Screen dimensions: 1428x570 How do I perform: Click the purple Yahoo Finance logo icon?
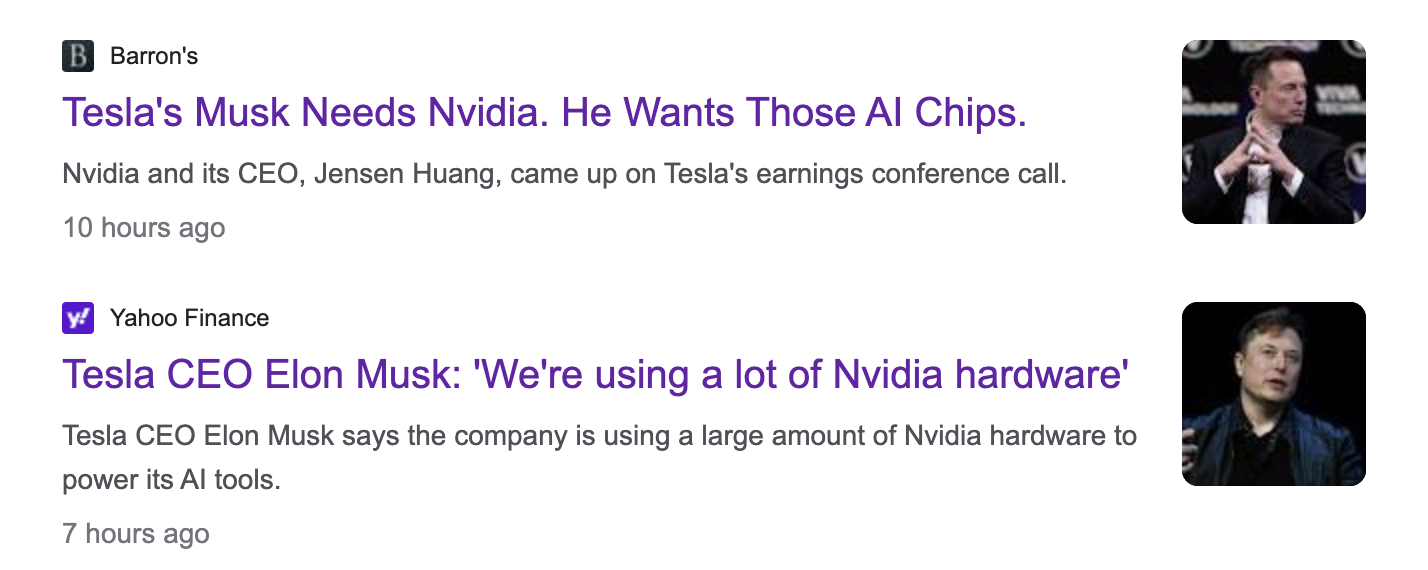point(78,318)
